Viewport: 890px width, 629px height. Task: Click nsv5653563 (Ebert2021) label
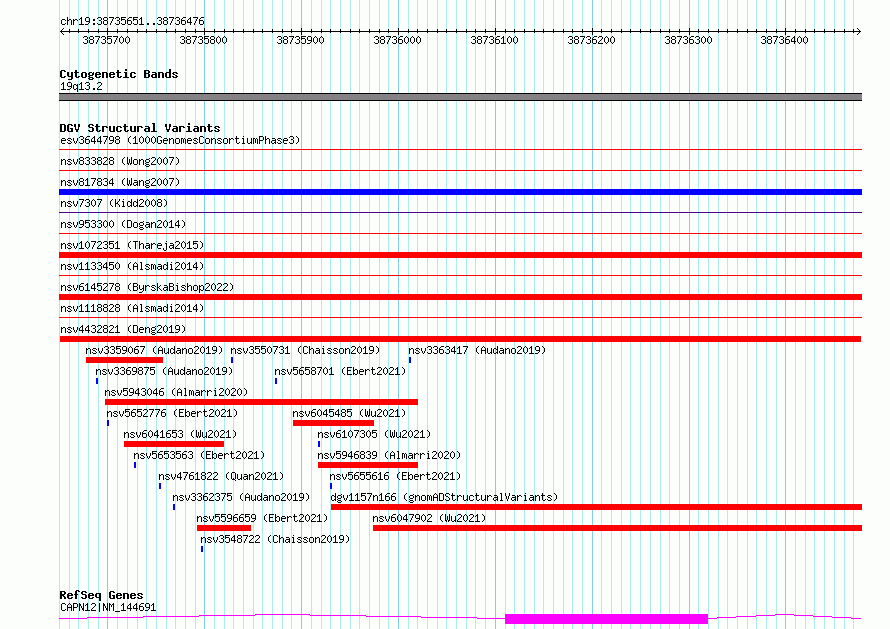(199, 455)
